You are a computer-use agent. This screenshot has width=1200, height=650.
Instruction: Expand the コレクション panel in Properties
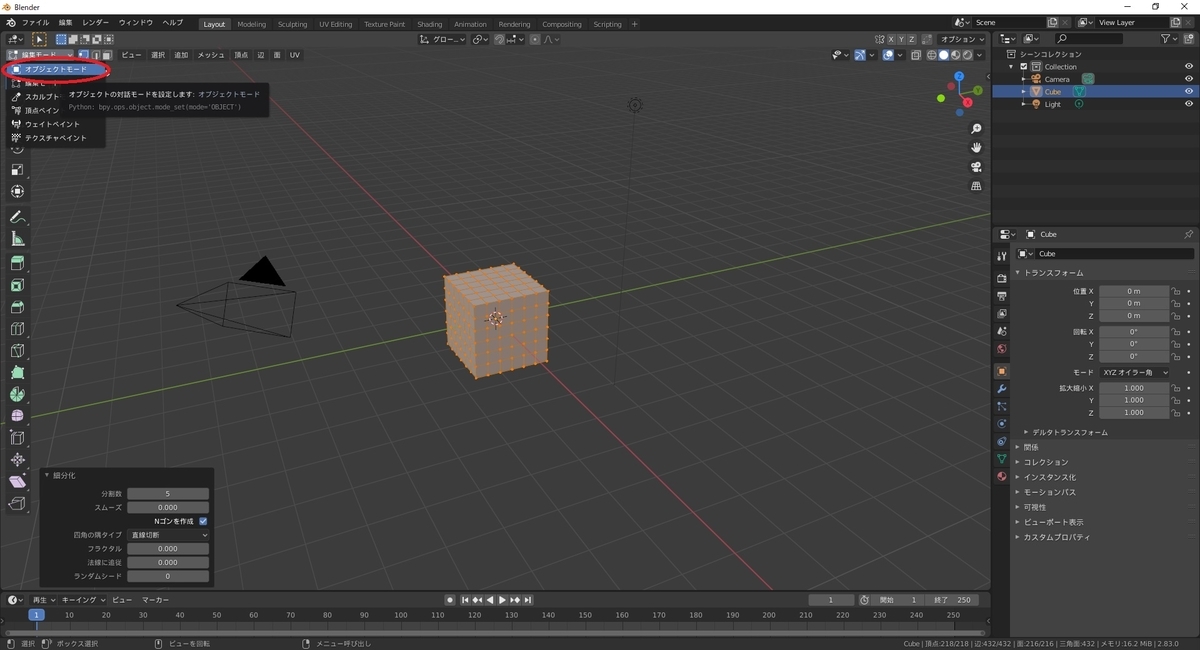click(x=1046, y=462)
